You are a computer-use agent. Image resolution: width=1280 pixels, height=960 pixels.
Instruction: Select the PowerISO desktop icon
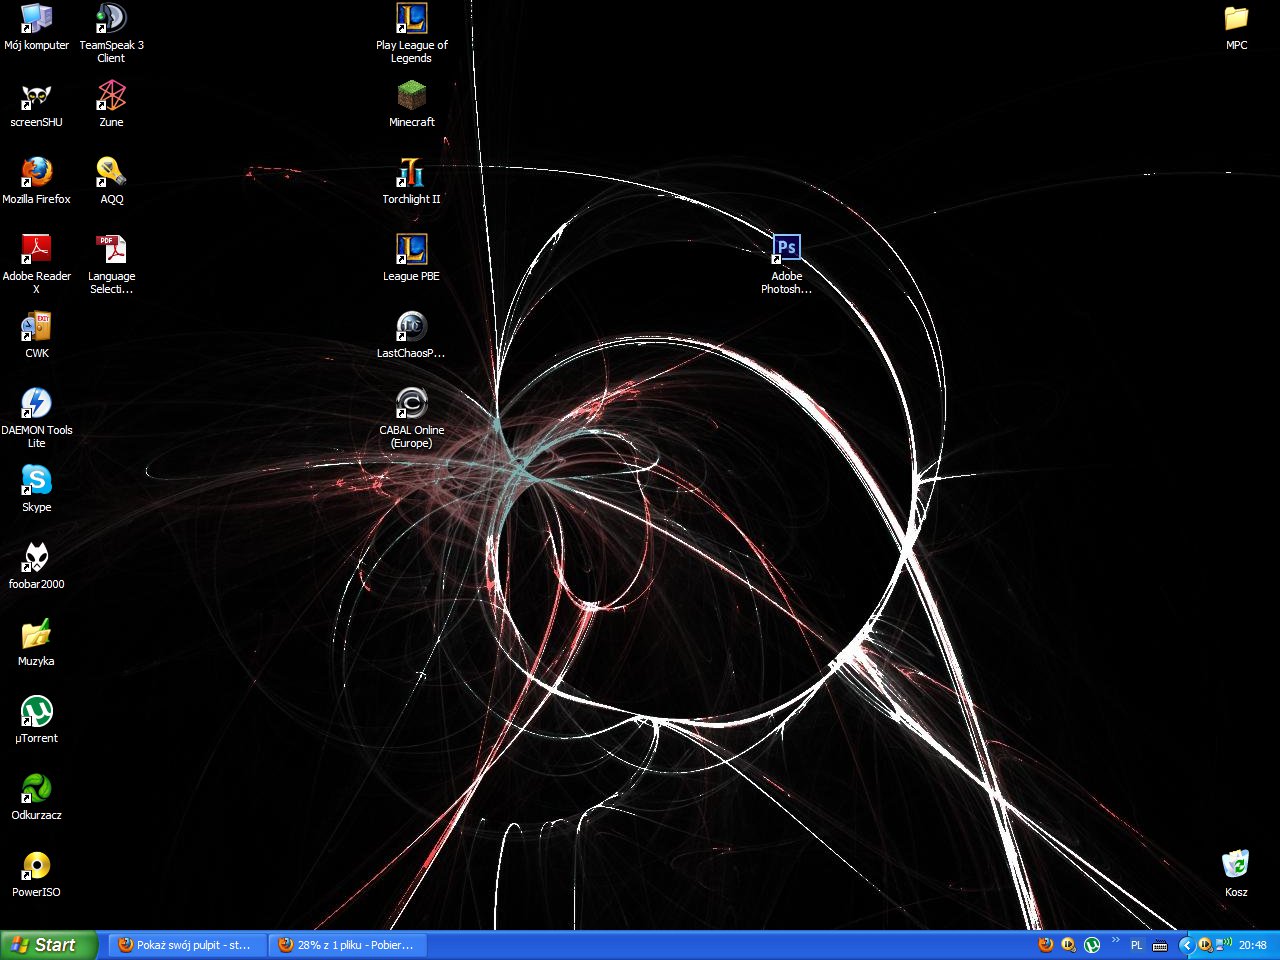[36, 874]
